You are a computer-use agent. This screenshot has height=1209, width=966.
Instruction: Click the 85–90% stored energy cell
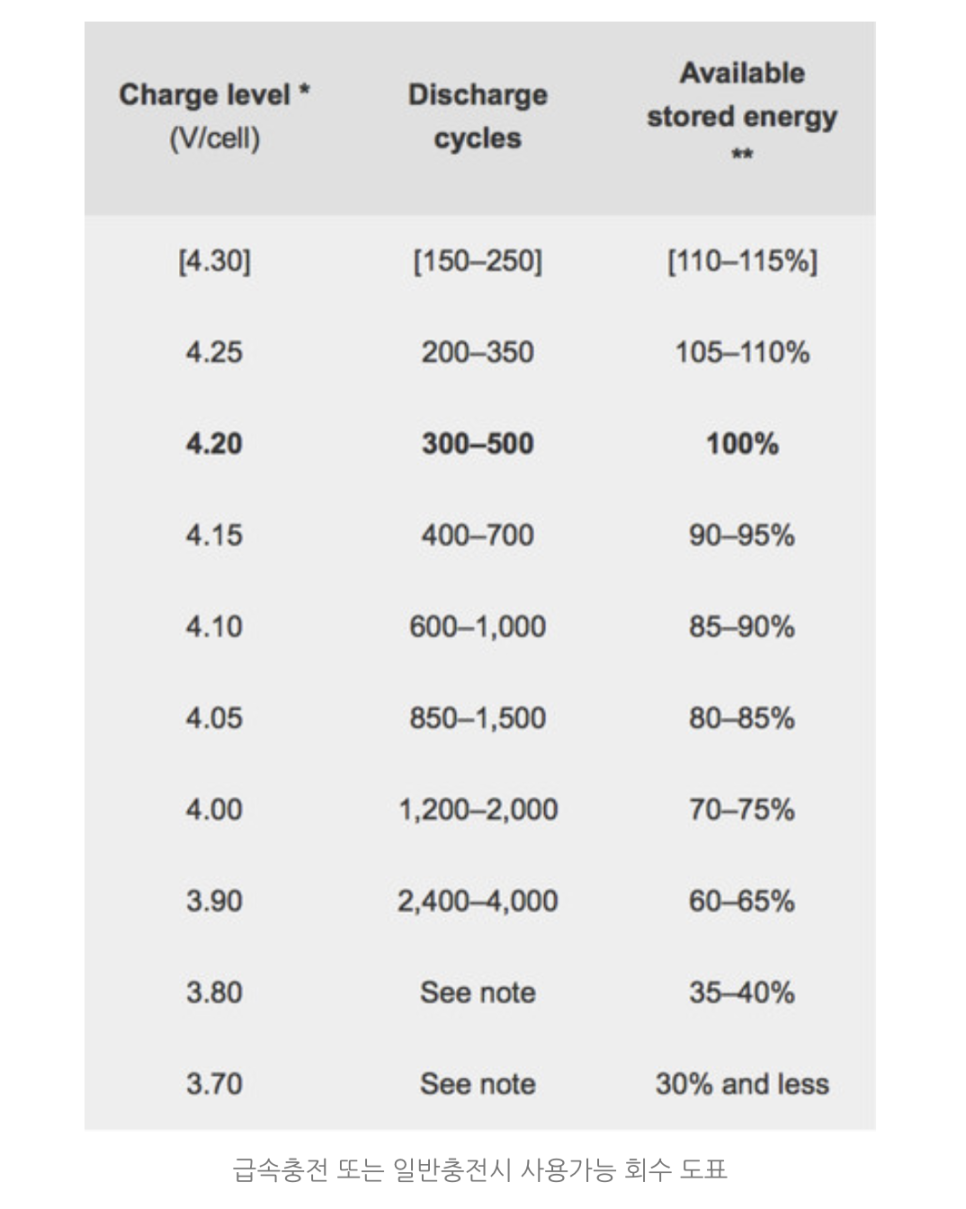point(741,627)
